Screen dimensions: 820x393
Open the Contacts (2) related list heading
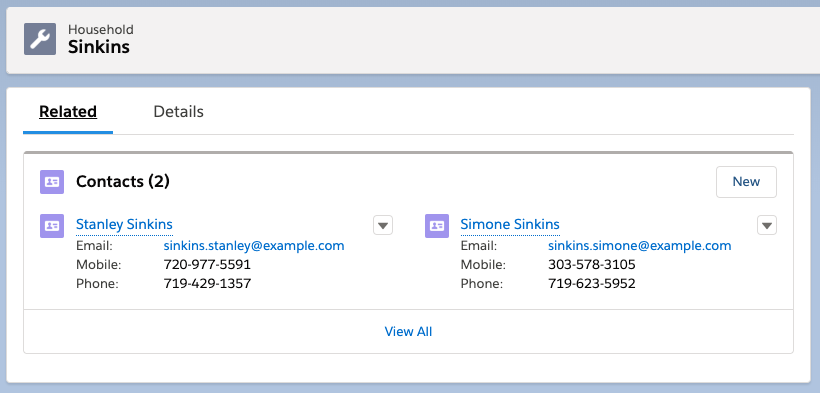coord(123,182)
